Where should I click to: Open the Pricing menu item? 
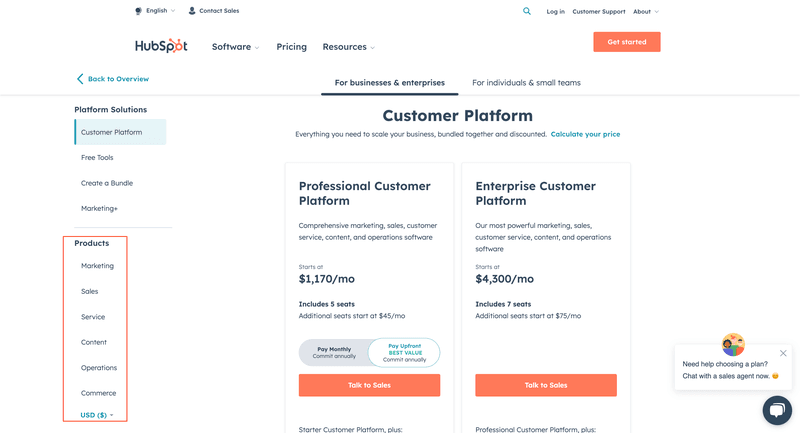point(291,47)
